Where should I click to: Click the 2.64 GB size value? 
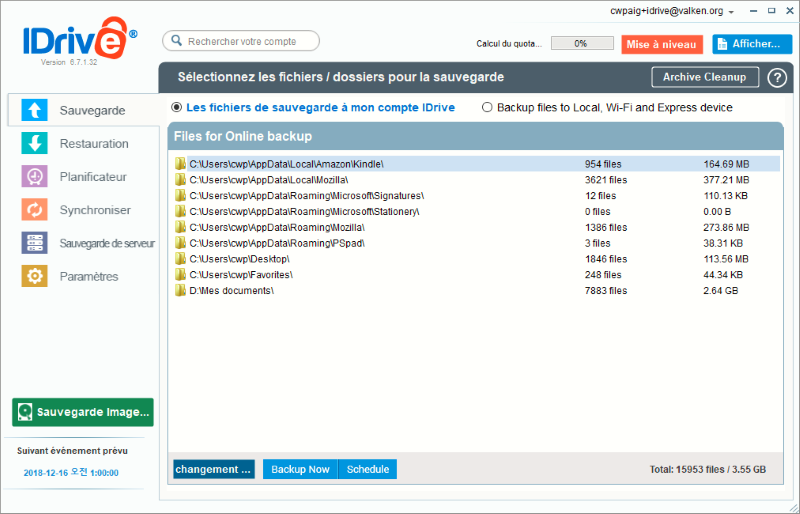(x=720, y=290)
